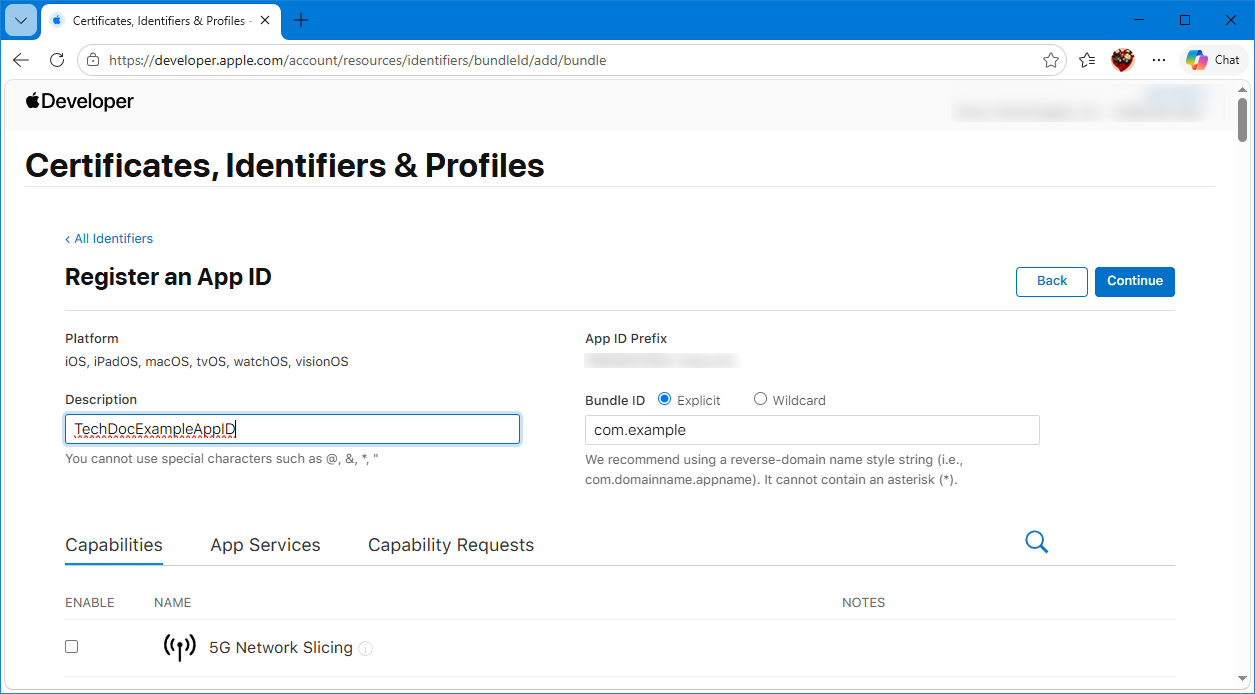Bookmark this page with the star icon

1051,60
